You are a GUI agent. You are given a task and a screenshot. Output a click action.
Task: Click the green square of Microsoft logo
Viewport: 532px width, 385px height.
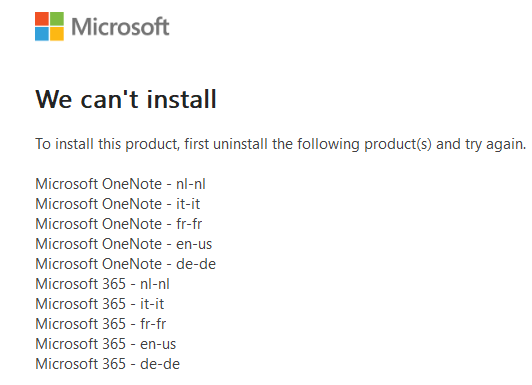click(57, 19)
